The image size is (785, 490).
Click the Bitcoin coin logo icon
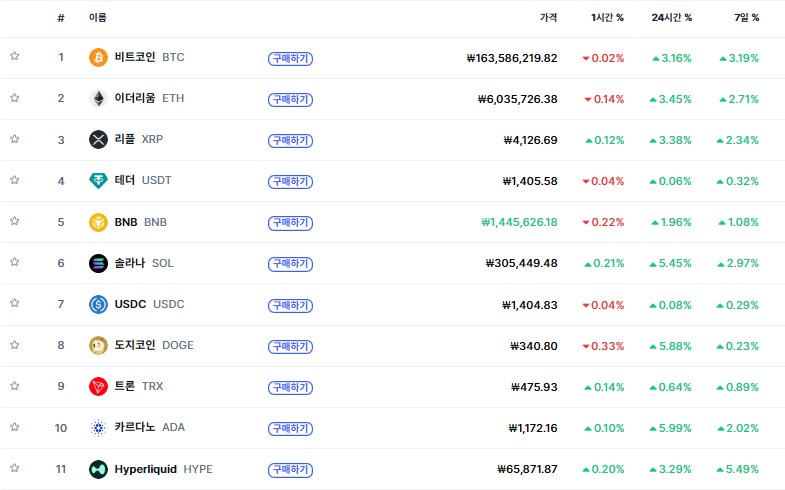[98, 57]
